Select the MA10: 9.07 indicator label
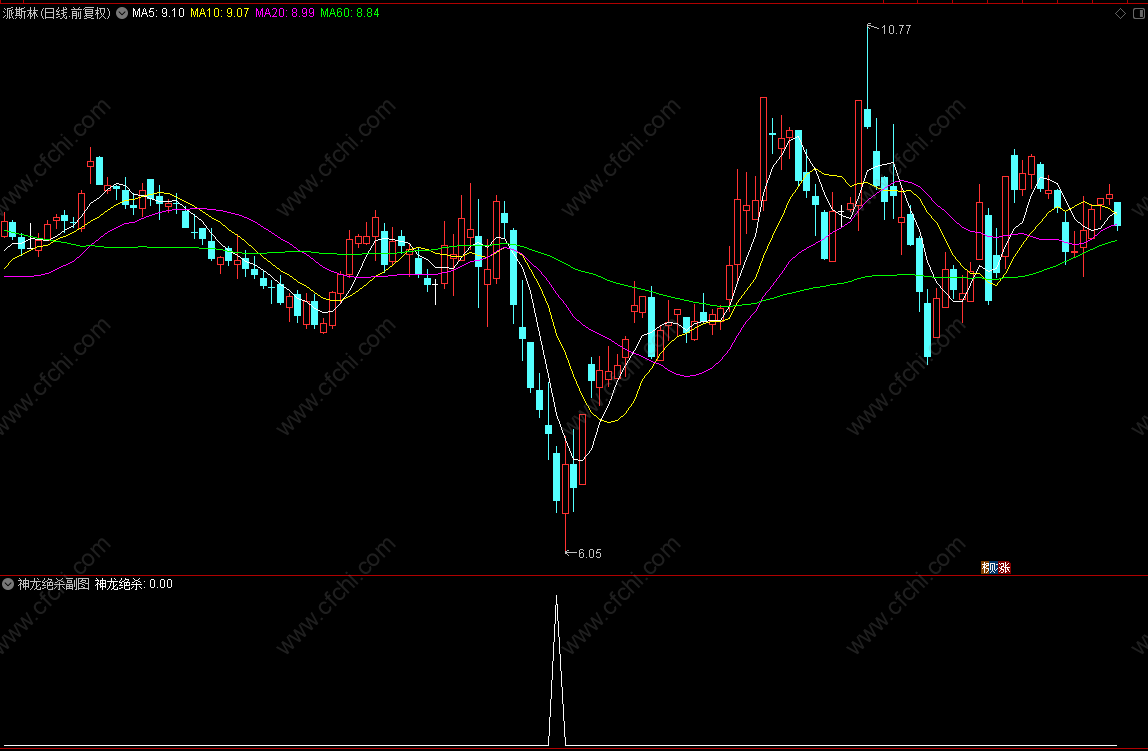 pyautogui.click(x=220, y=13)
